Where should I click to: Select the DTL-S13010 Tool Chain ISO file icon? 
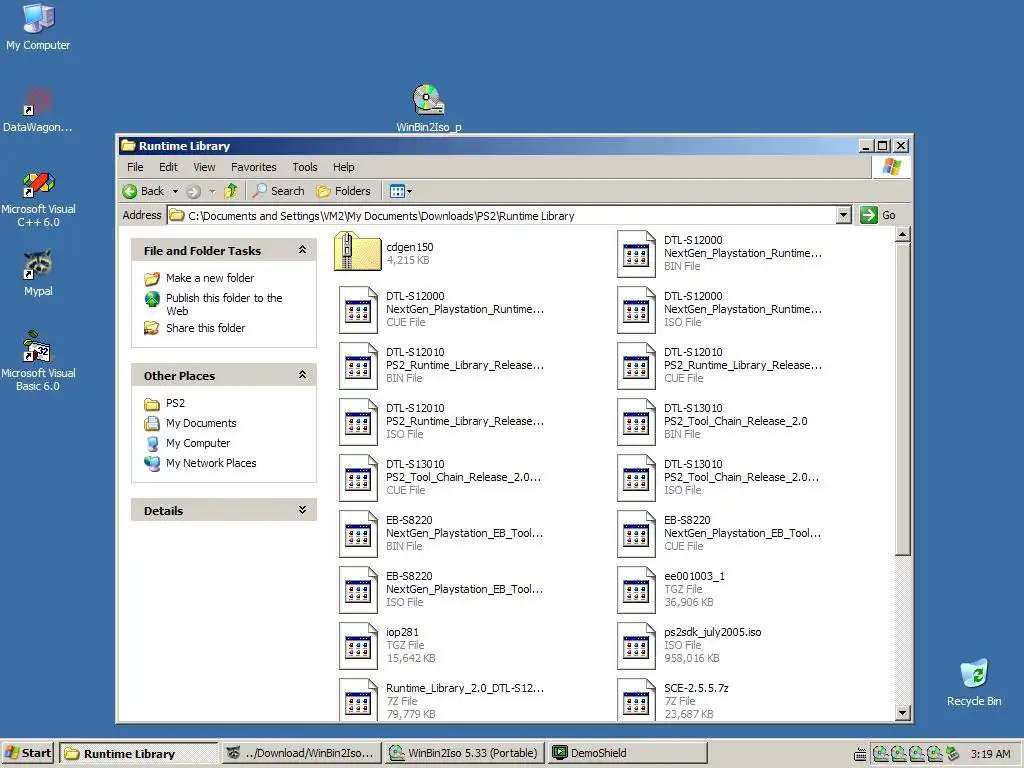coord(636,479)
